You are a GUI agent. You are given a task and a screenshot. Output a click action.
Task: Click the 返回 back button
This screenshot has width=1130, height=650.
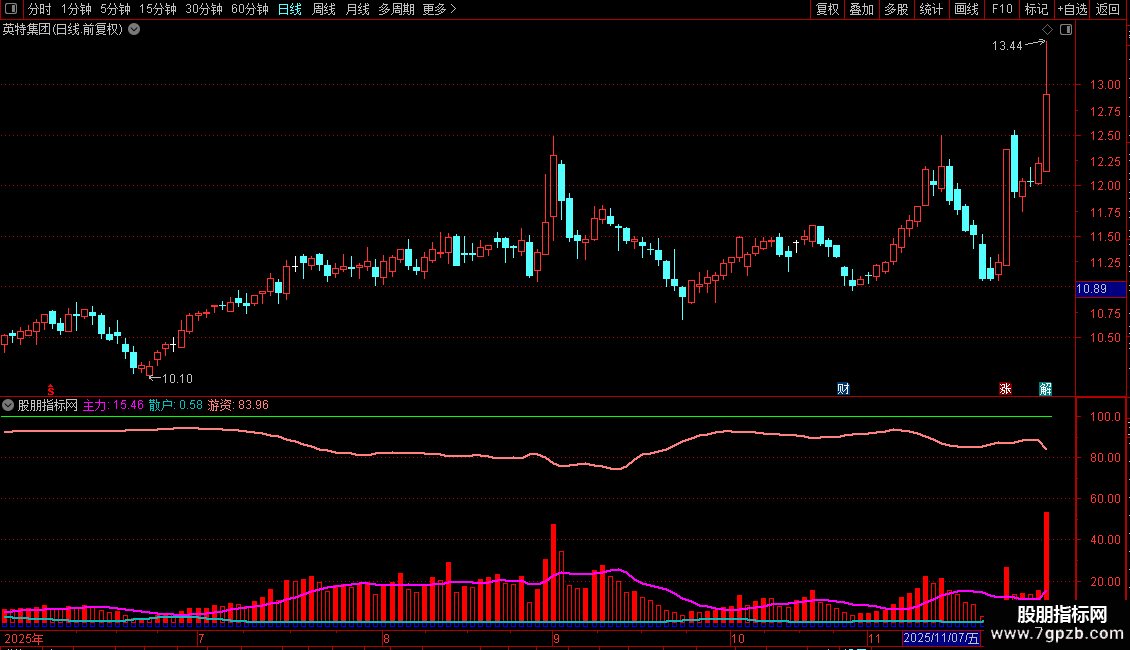1108,9
